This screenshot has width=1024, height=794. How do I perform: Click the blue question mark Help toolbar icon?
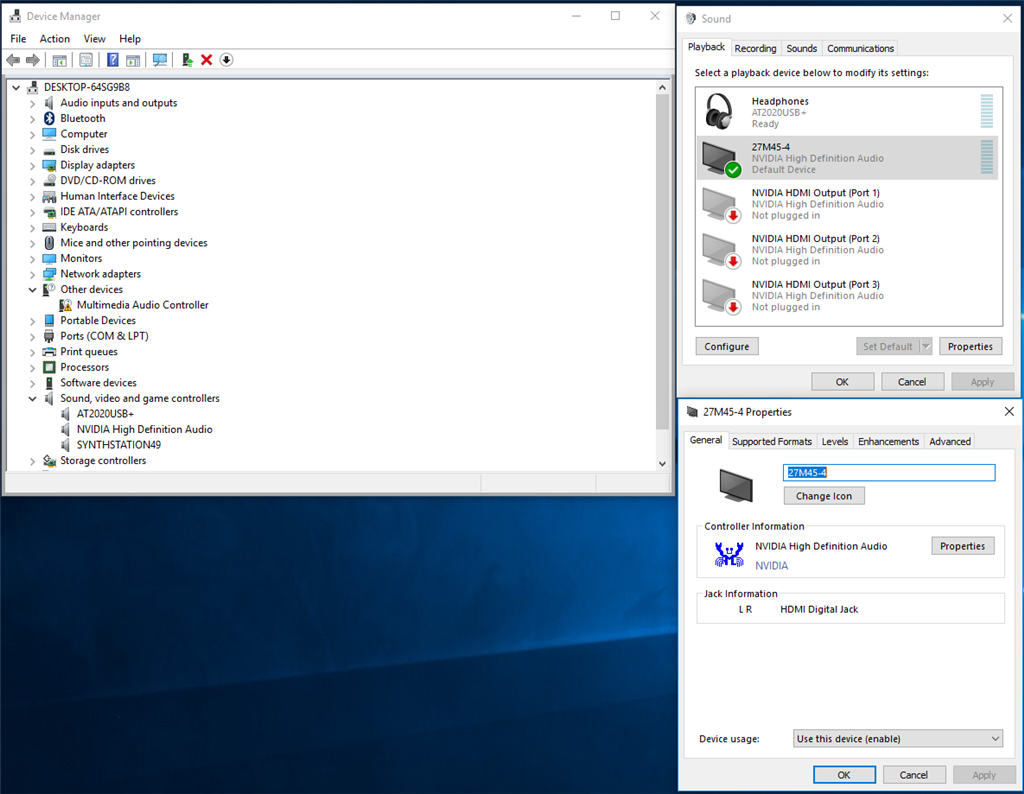pyautogui.click(x=112, y=60)
